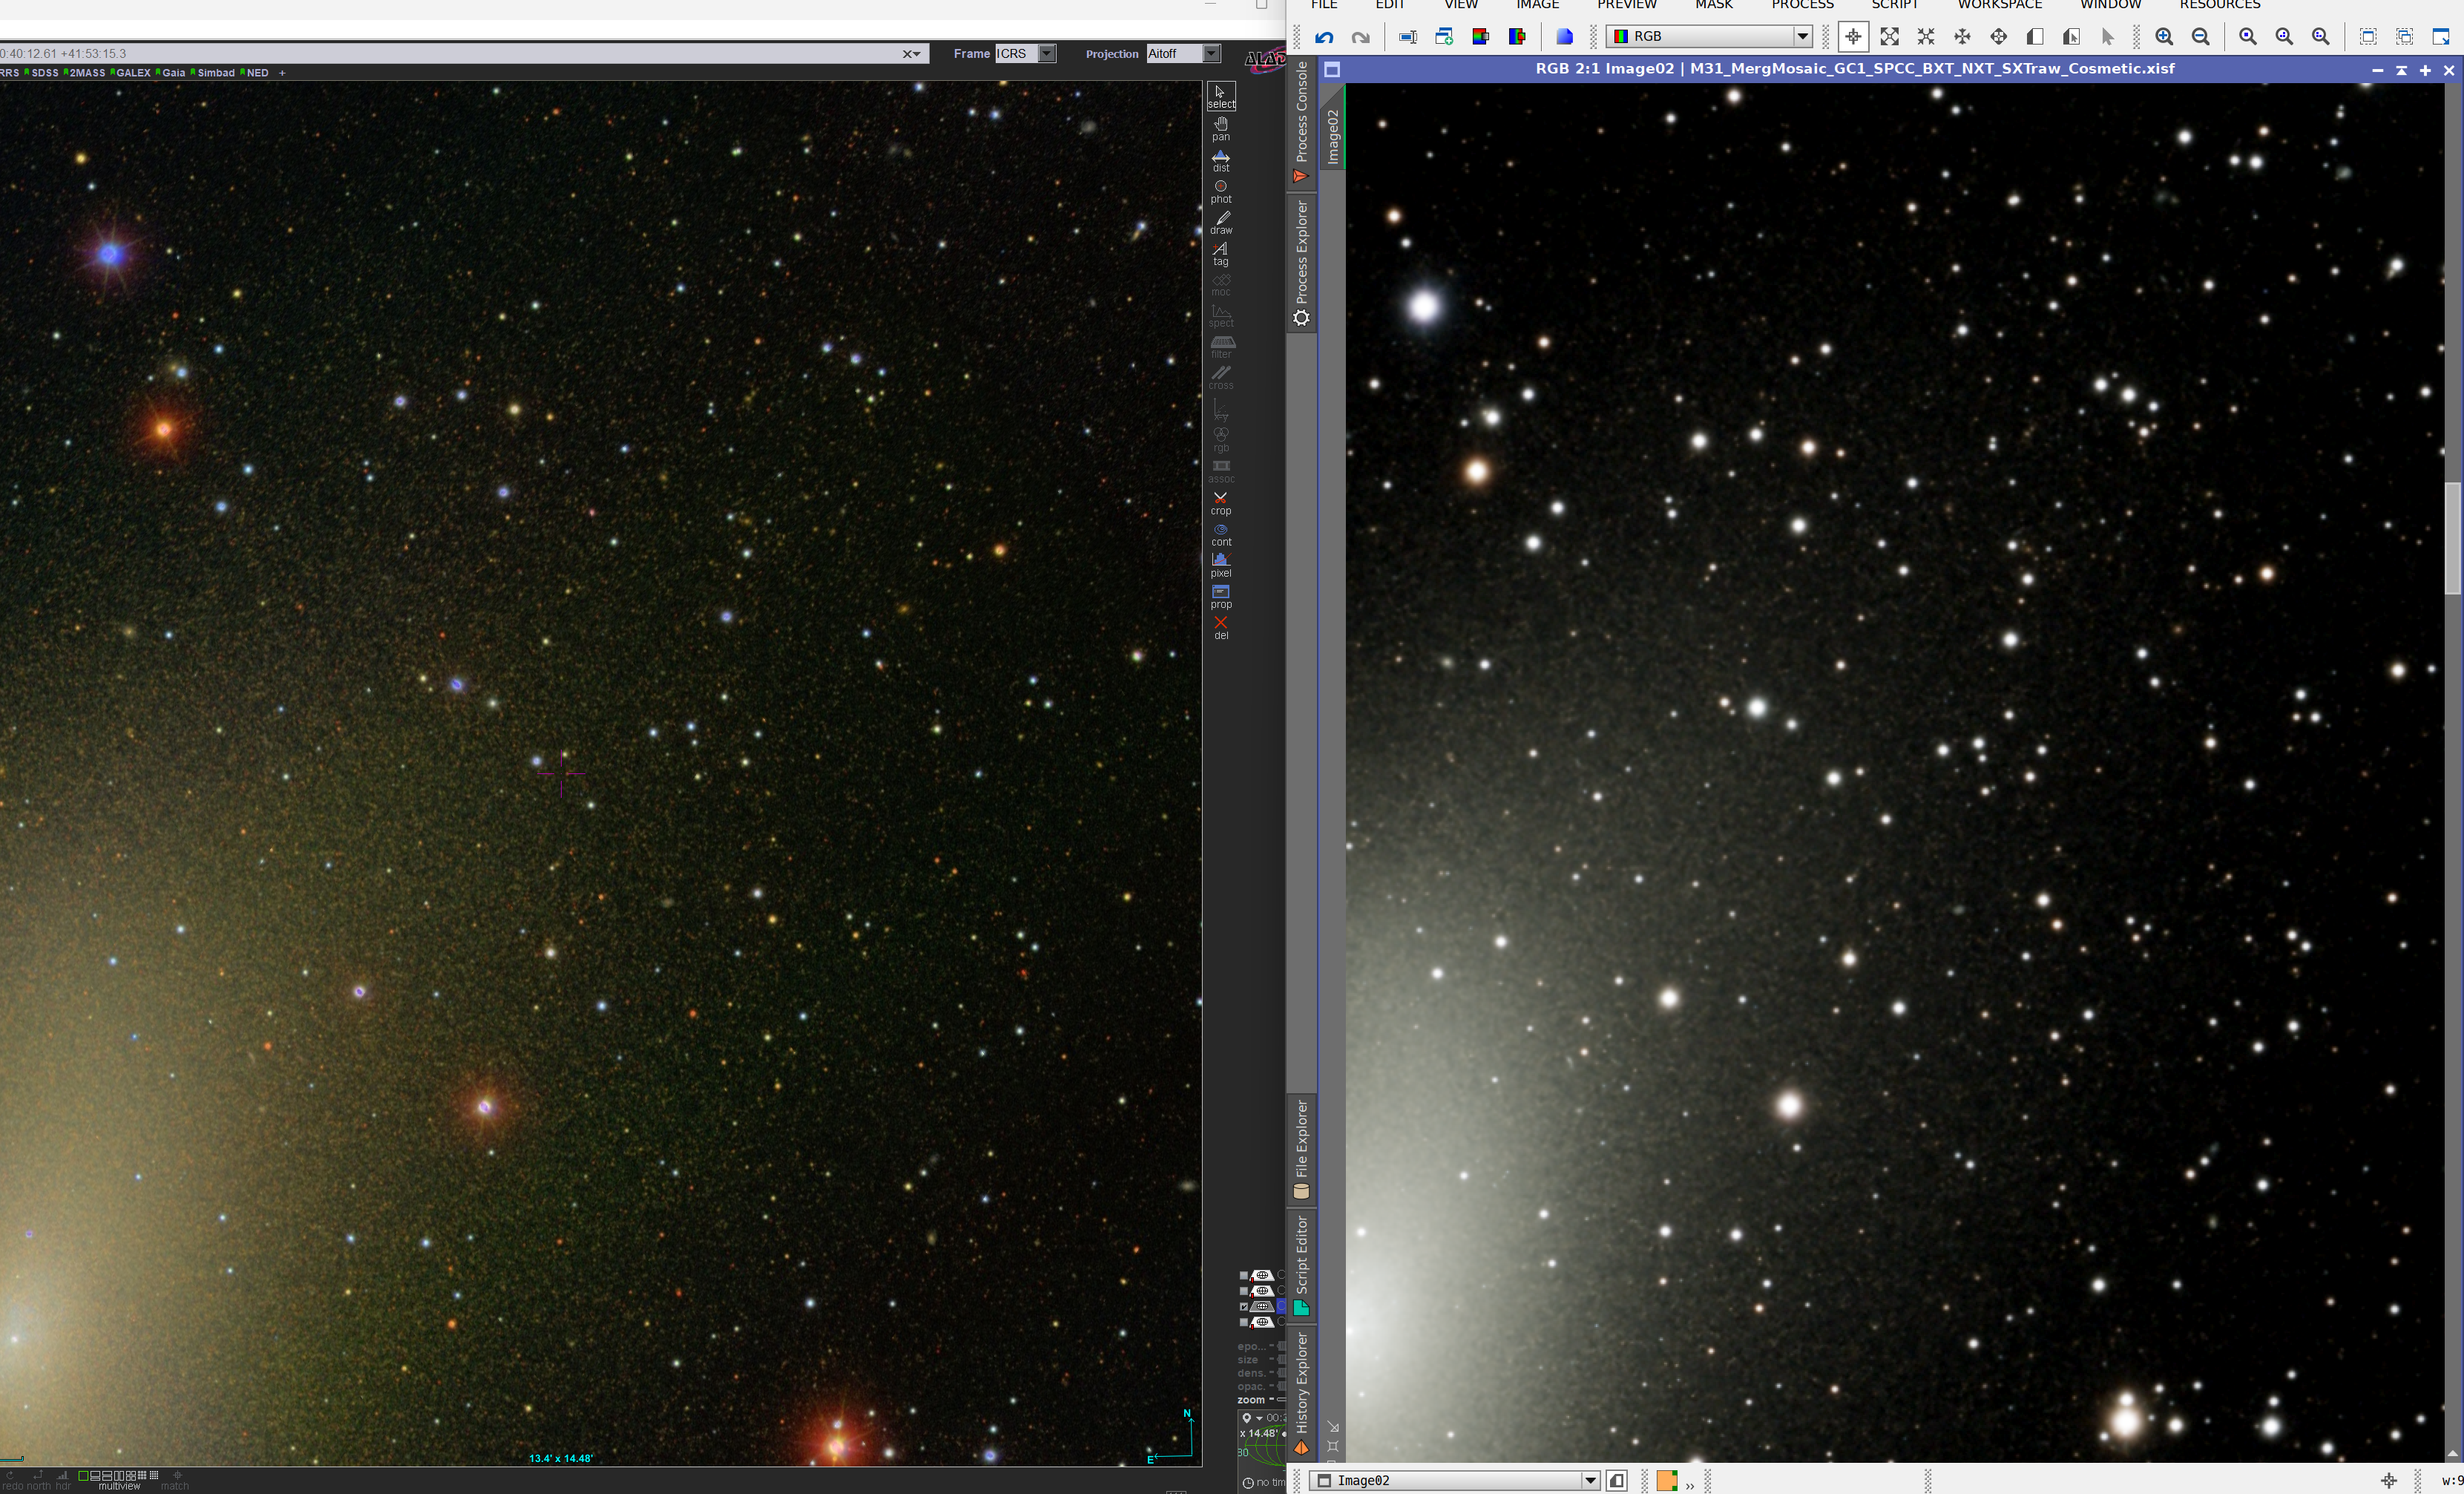Open PixInsight MASK menu
This screenshot has width=2464, height=1494.
[1714, 5]
